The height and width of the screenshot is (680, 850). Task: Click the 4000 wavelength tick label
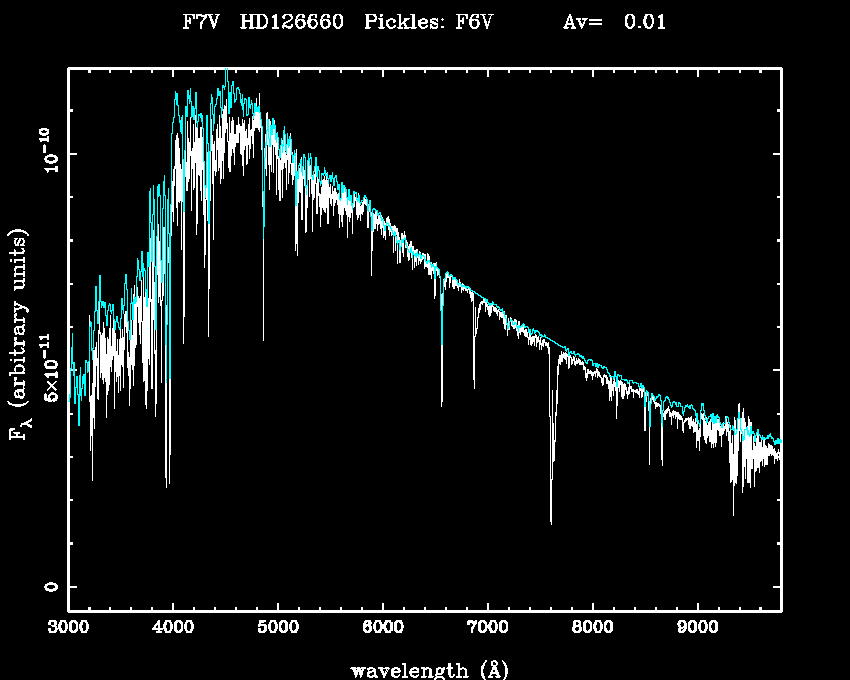tap(173, 629)
